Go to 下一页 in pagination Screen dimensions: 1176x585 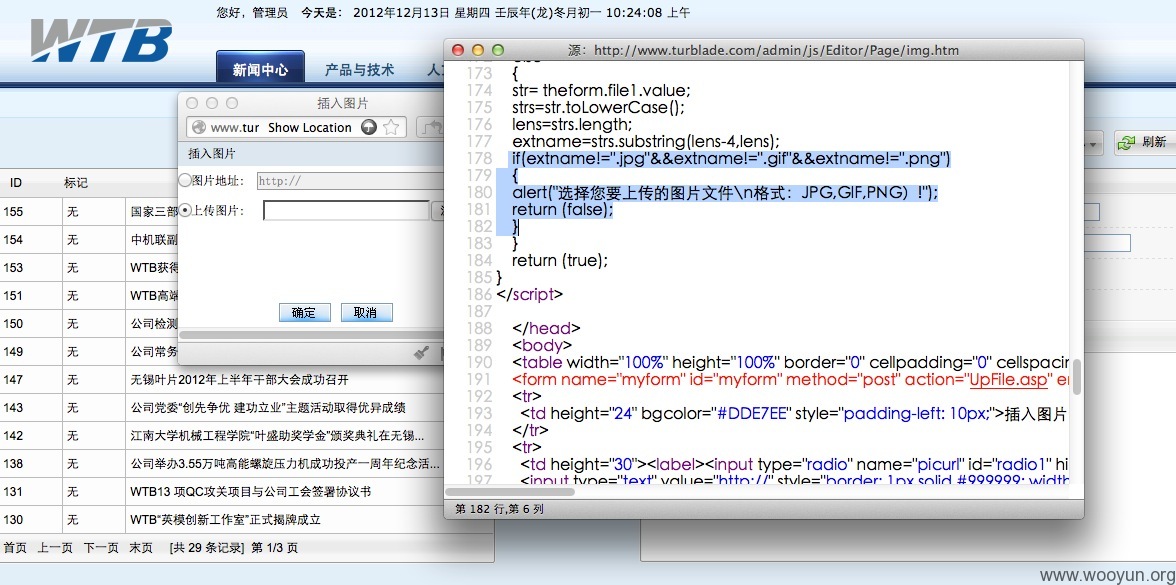tap(100, 548)
